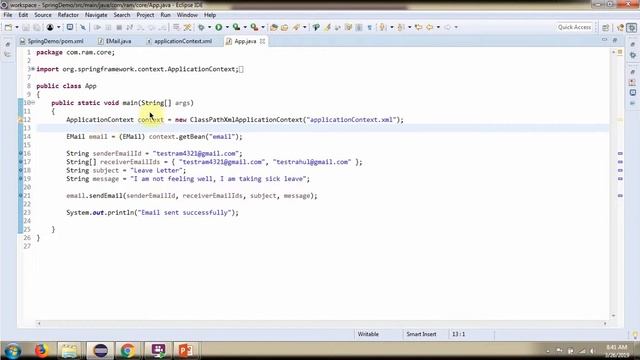640x360 pixels.
Task: Open PowerPoint from the taskbar
Action: tap(186, 351)
